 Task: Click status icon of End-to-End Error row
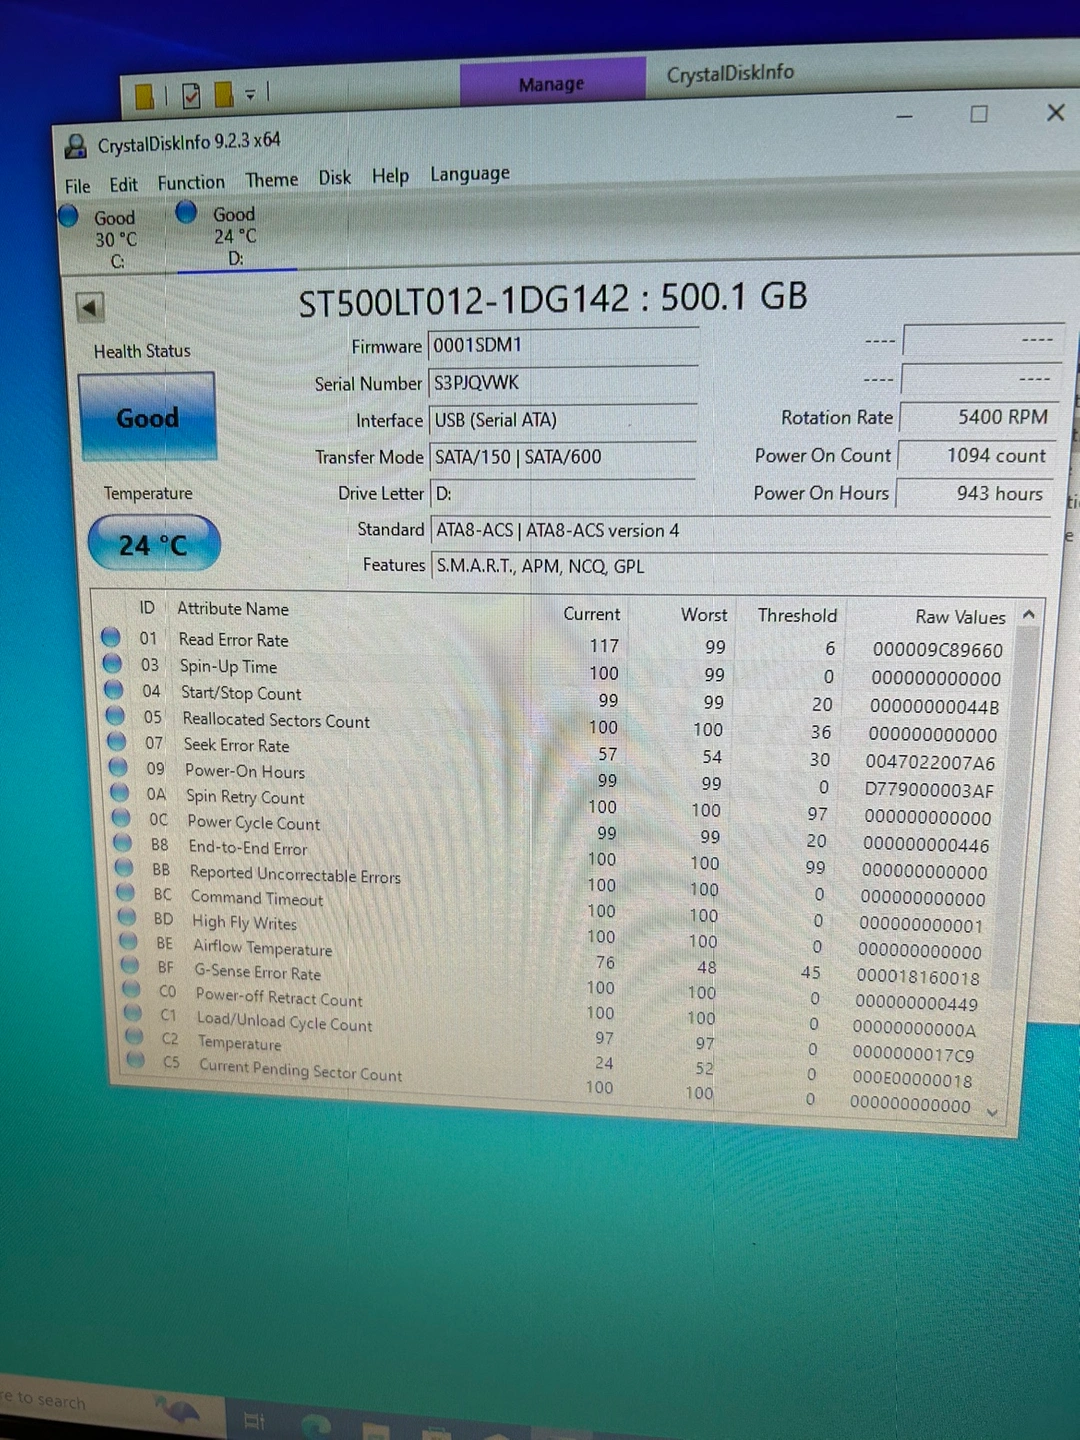point(123,842)
